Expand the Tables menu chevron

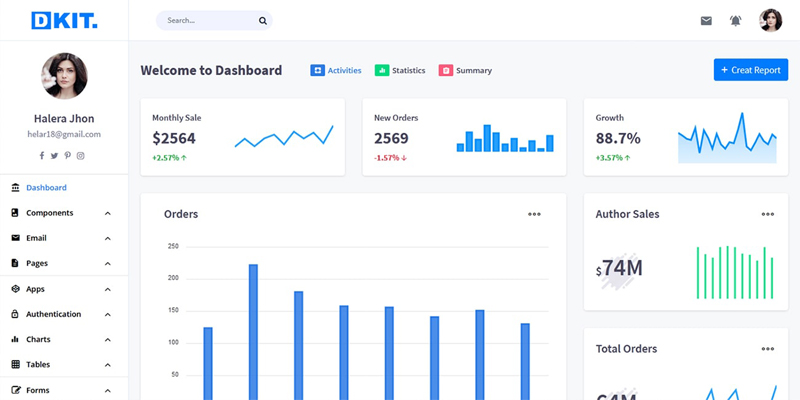(x=108, y=365)
